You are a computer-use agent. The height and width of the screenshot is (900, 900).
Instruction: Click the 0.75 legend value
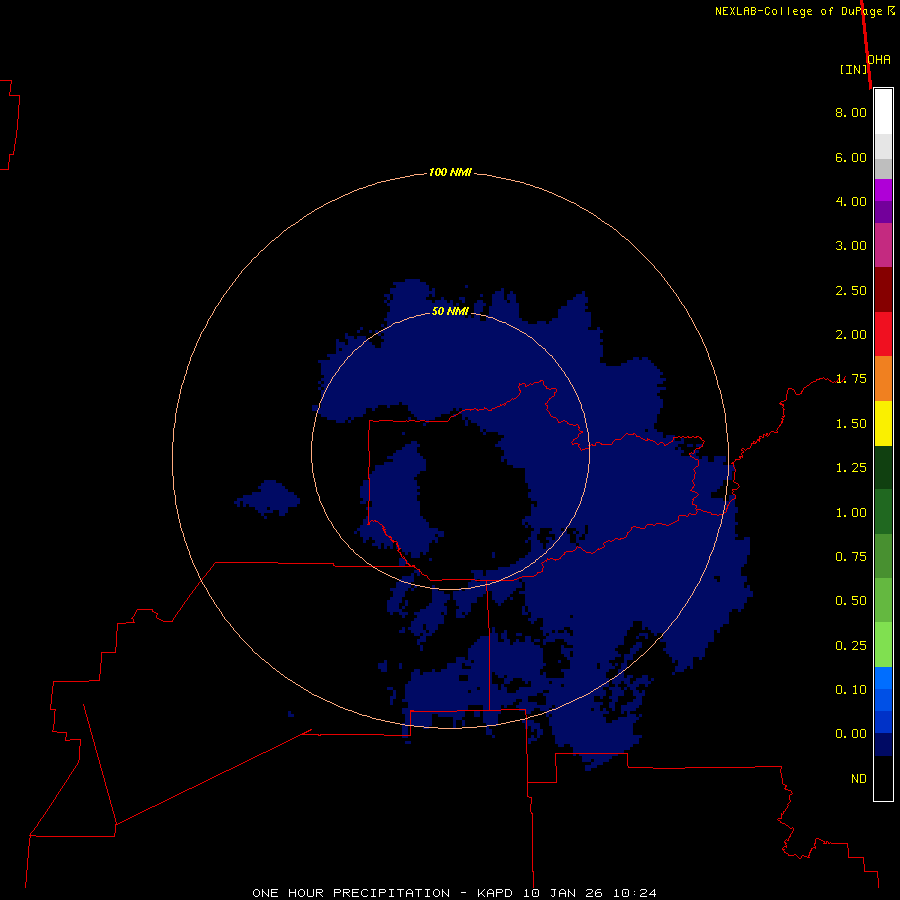851,557
